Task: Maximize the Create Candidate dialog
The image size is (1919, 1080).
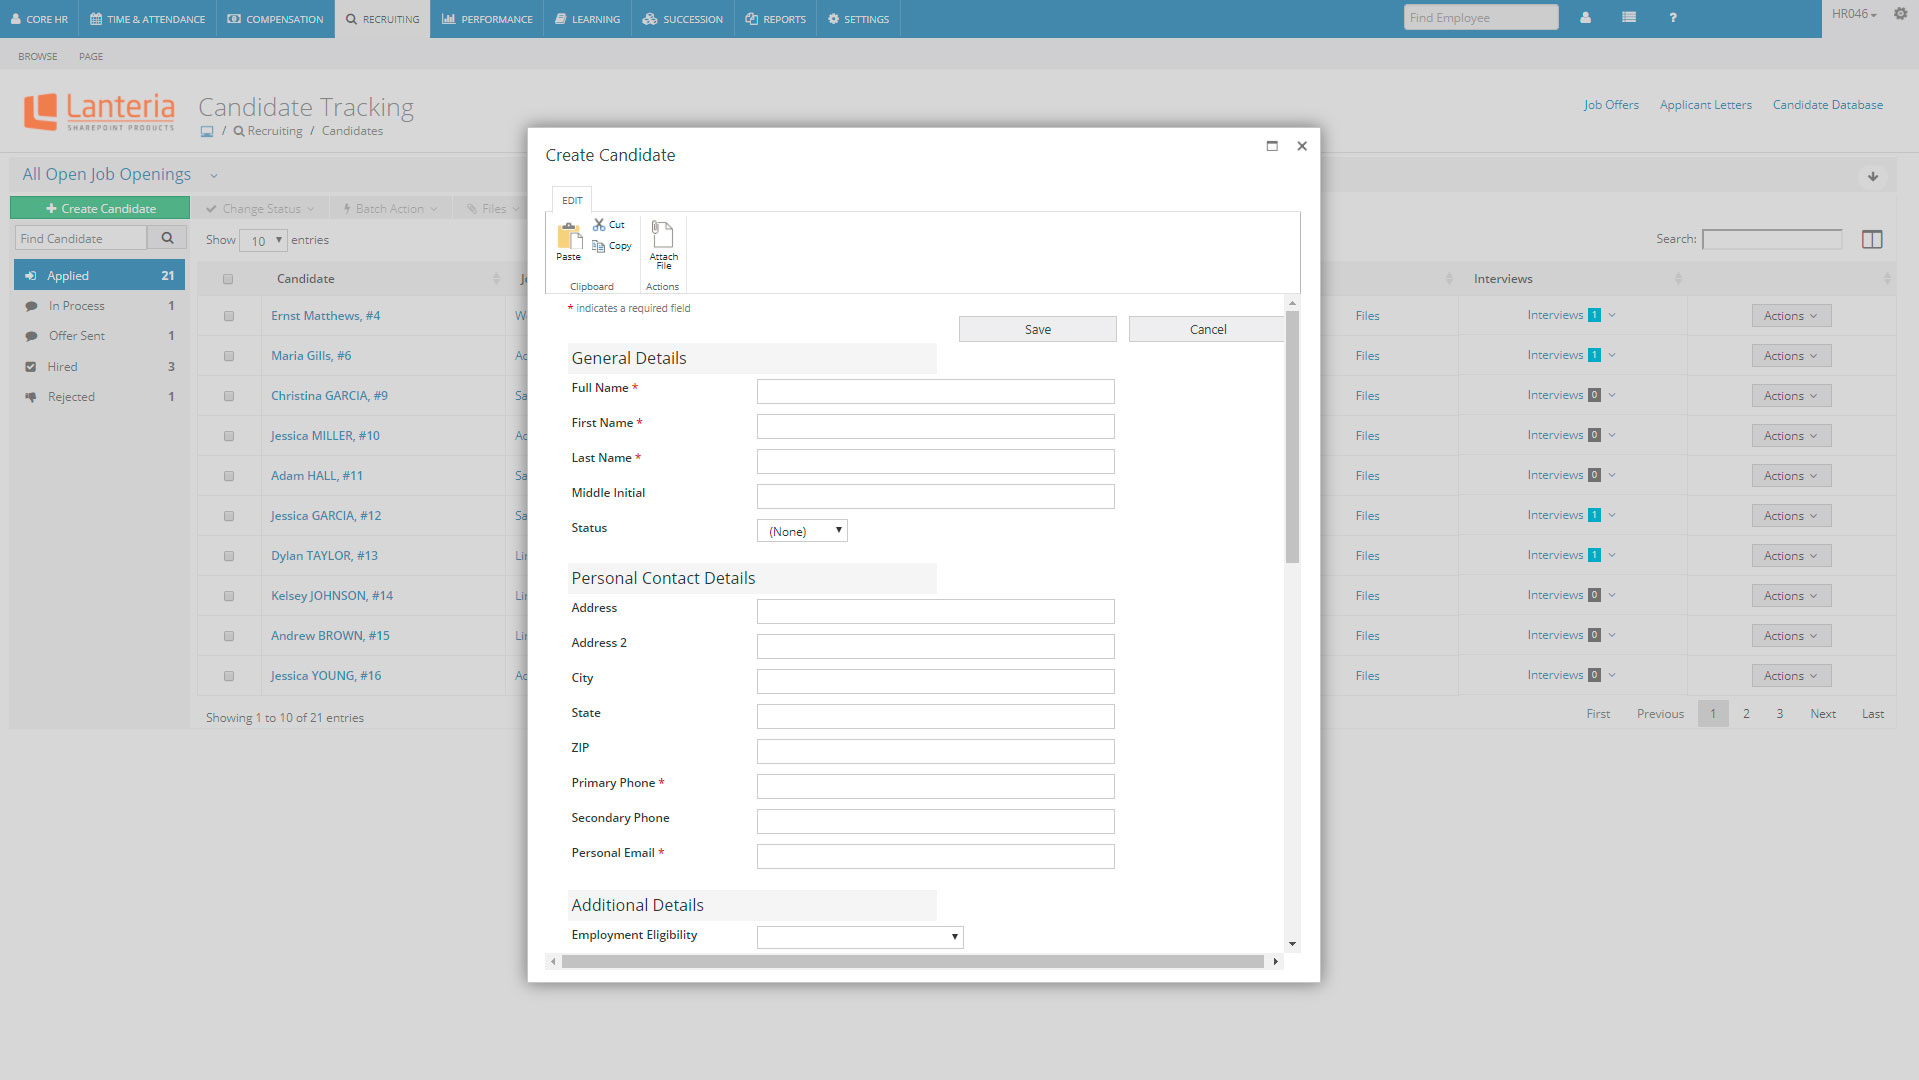Action: 1272,146
